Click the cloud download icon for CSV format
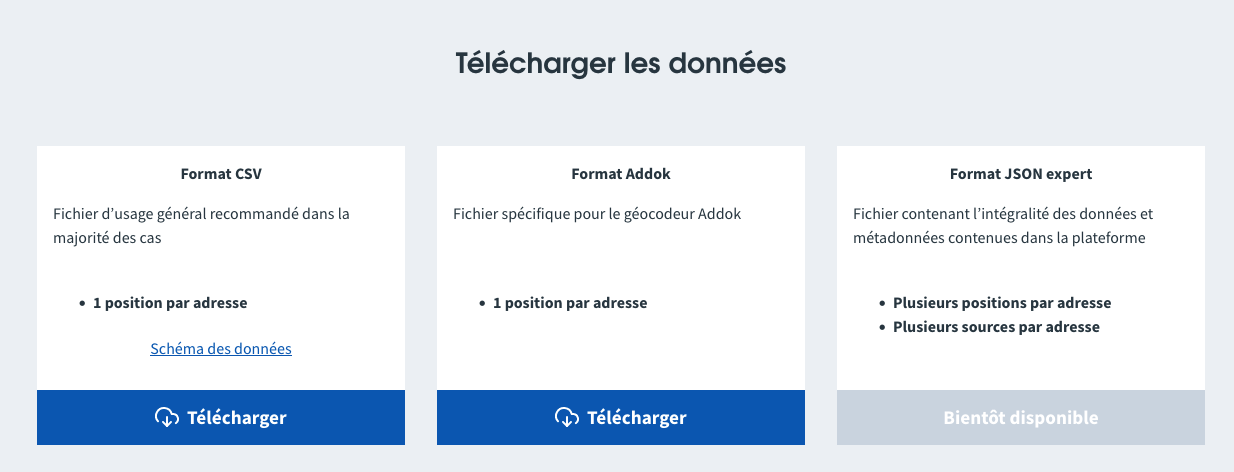1234x472 pixels. pos(167,417)
